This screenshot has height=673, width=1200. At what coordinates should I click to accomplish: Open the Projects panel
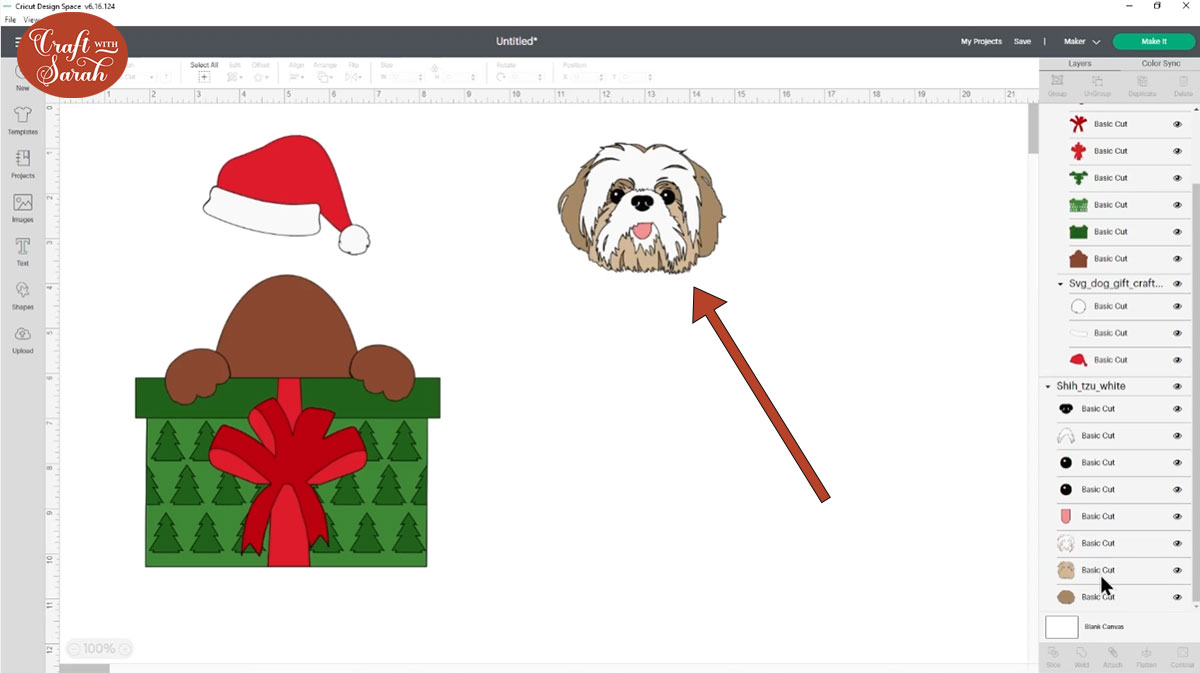coord(22,164)
